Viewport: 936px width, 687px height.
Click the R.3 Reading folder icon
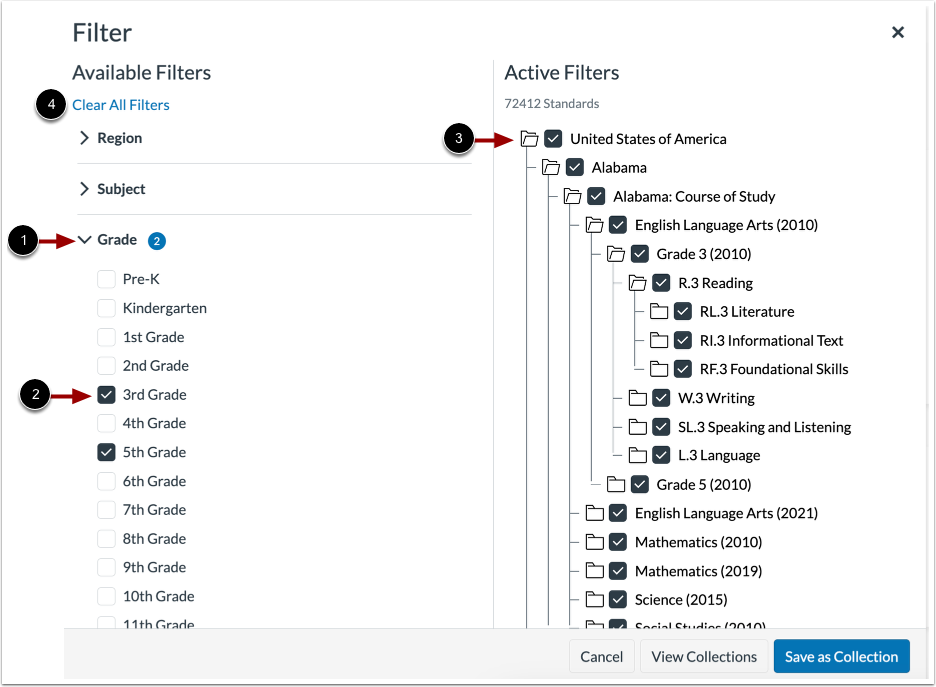639,283
